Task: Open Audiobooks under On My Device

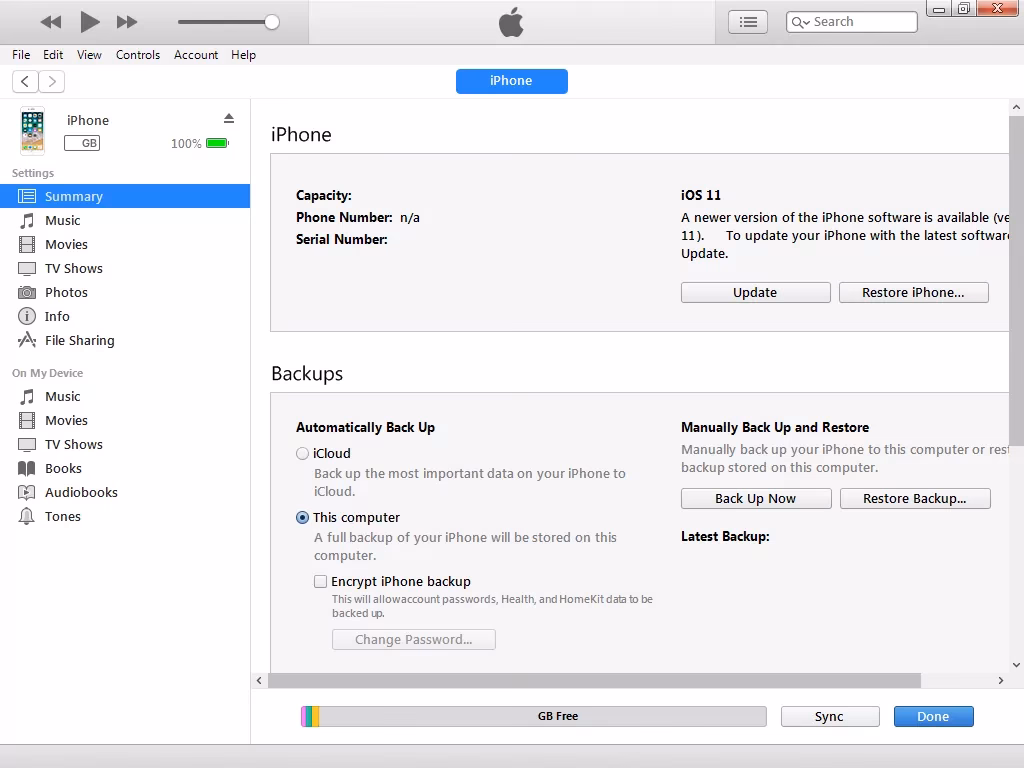Action: 79,492
